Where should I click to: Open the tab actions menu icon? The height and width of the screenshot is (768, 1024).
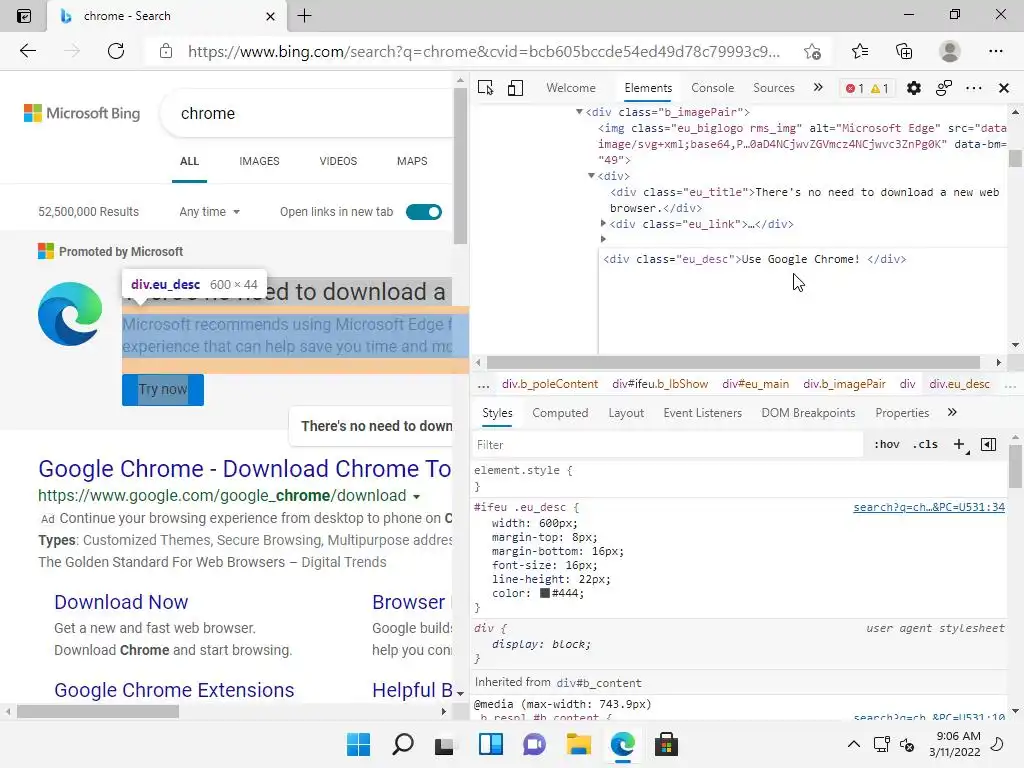(24, 16)
